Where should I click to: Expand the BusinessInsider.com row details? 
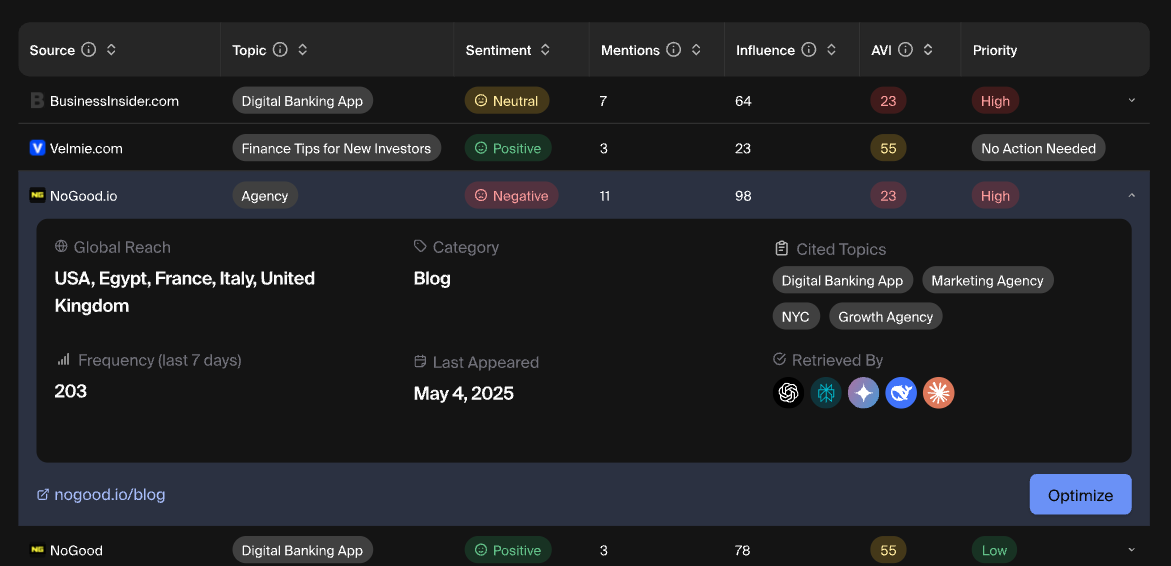[1132, 101]
